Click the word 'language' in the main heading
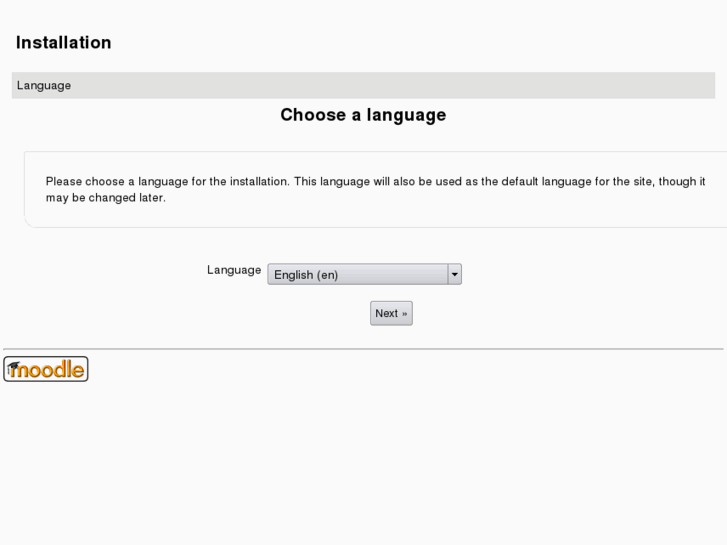 click(404, 115)
